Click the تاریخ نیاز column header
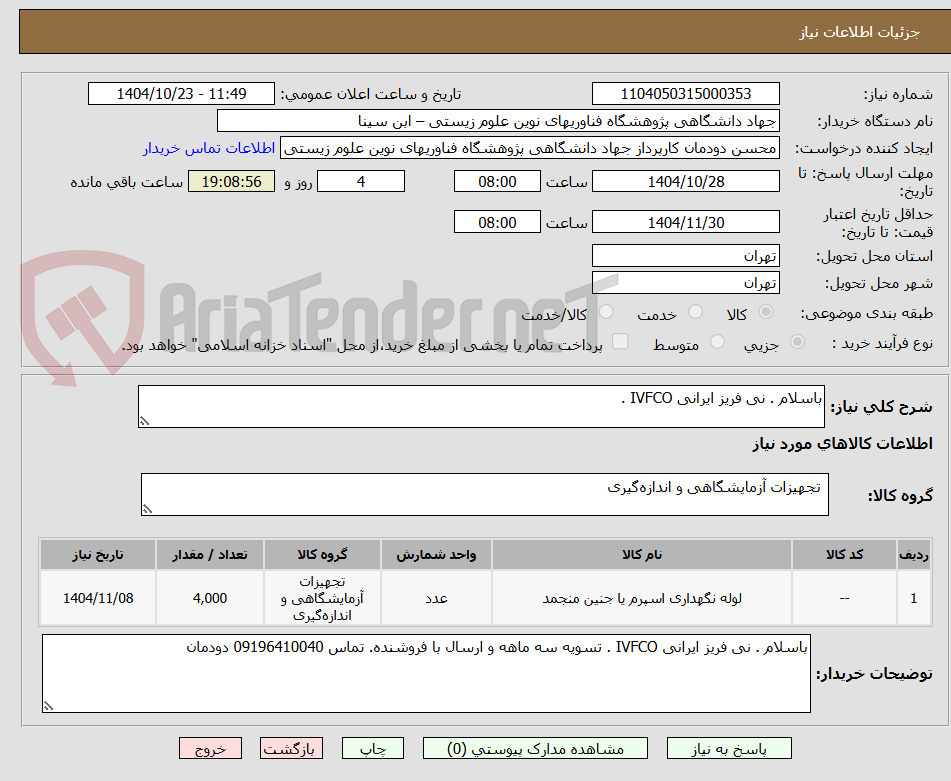Screen dimensions: 951x781 click(98, 555)
